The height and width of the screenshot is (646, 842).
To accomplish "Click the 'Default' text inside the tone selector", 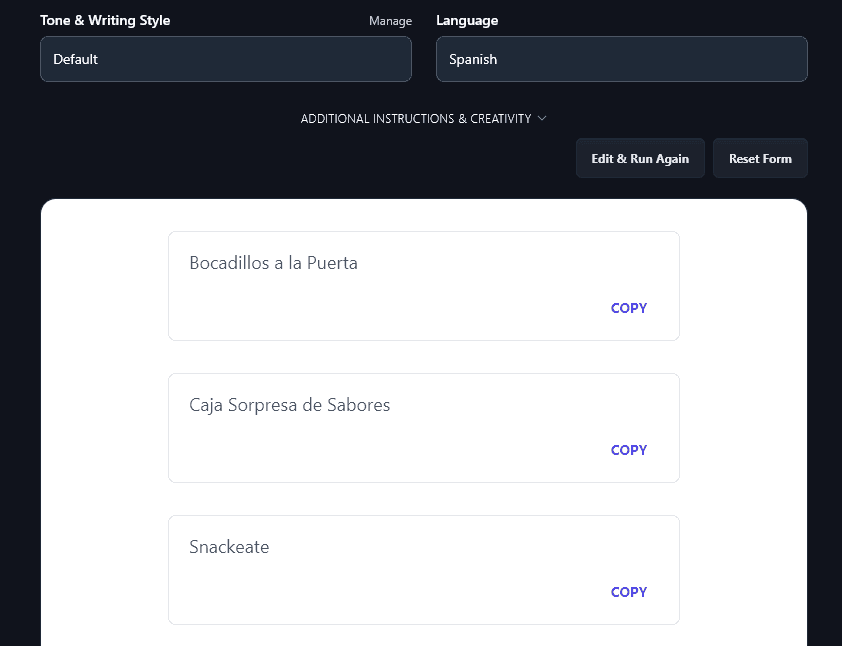I will point(77,59).
